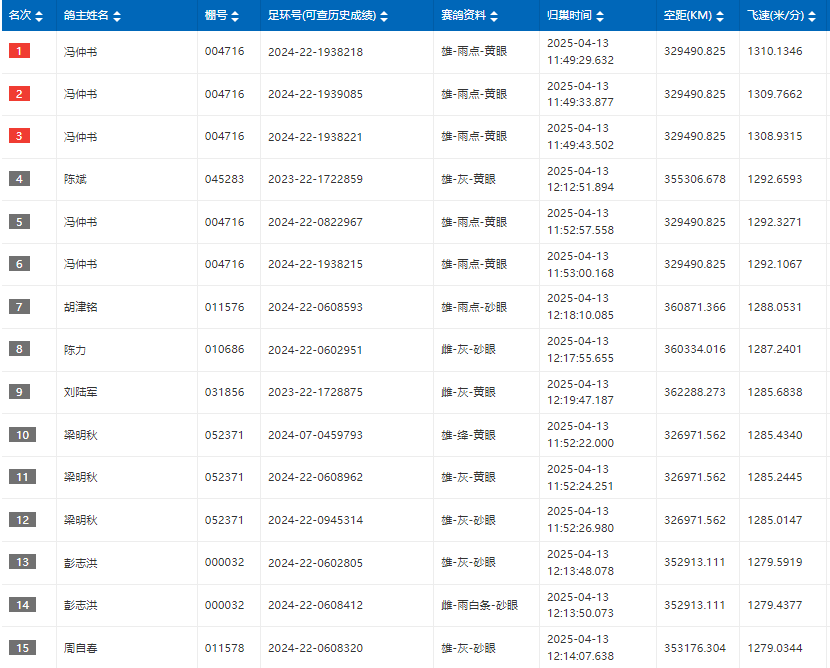
Task: Click the red rank 1 badge
Action: (x=19, y=51)
